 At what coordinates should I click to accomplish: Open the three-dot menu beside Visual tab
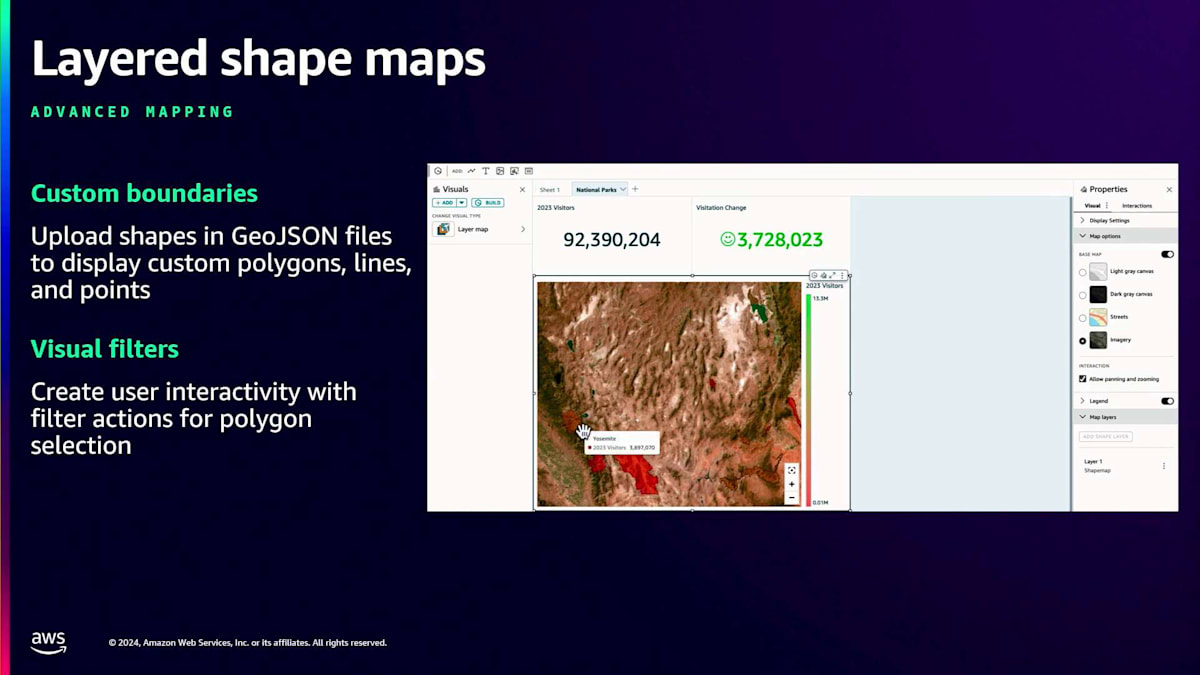[1107, 205]
